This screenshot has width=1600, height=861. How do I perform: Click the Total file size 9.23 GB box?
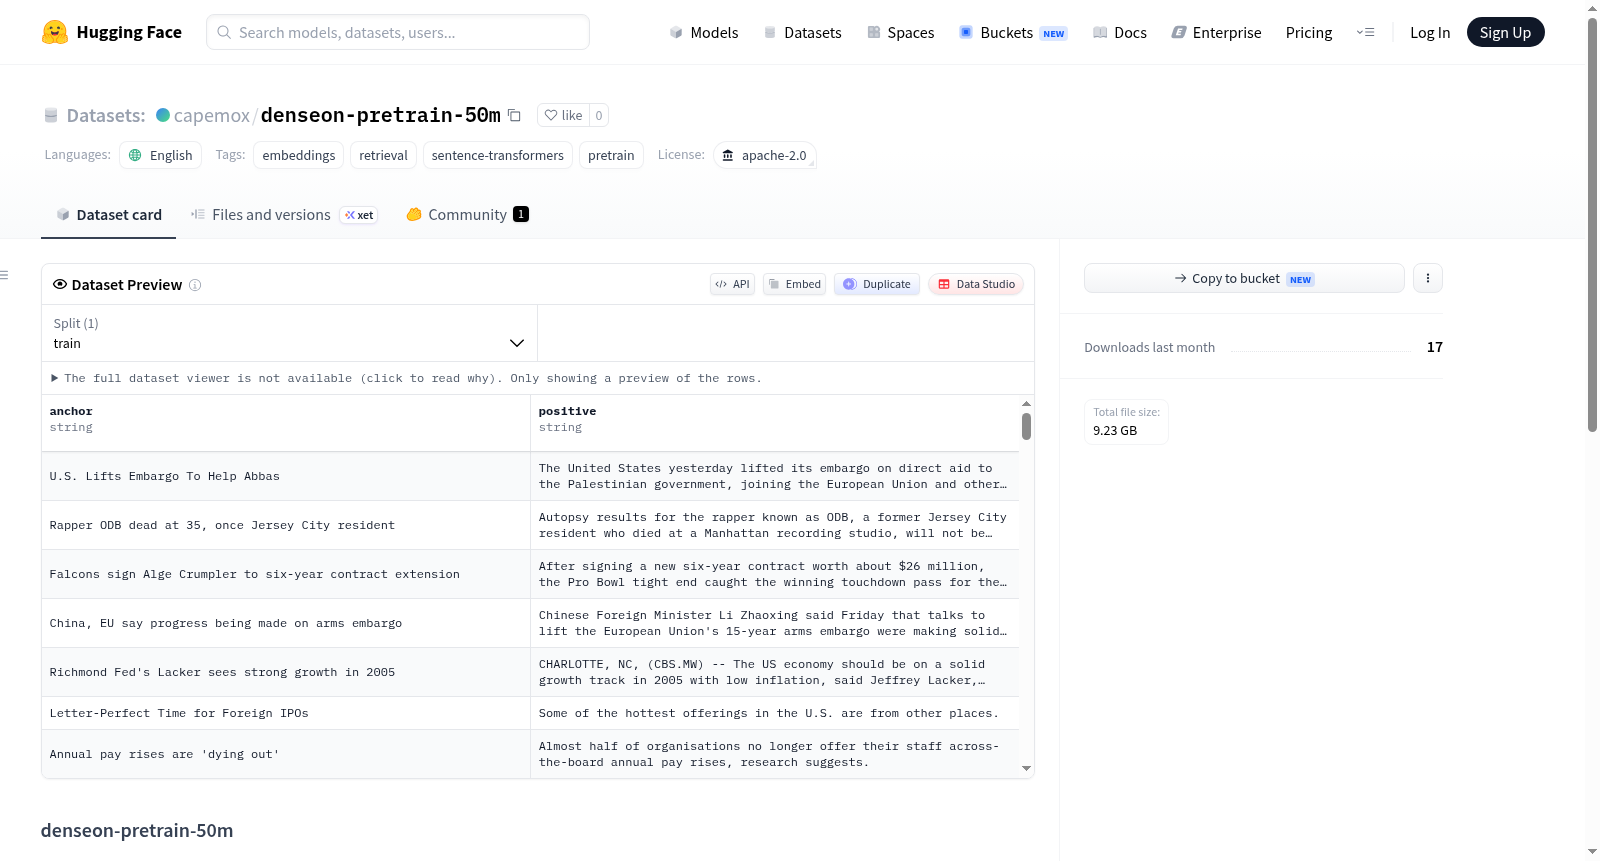pos(1126,421)
